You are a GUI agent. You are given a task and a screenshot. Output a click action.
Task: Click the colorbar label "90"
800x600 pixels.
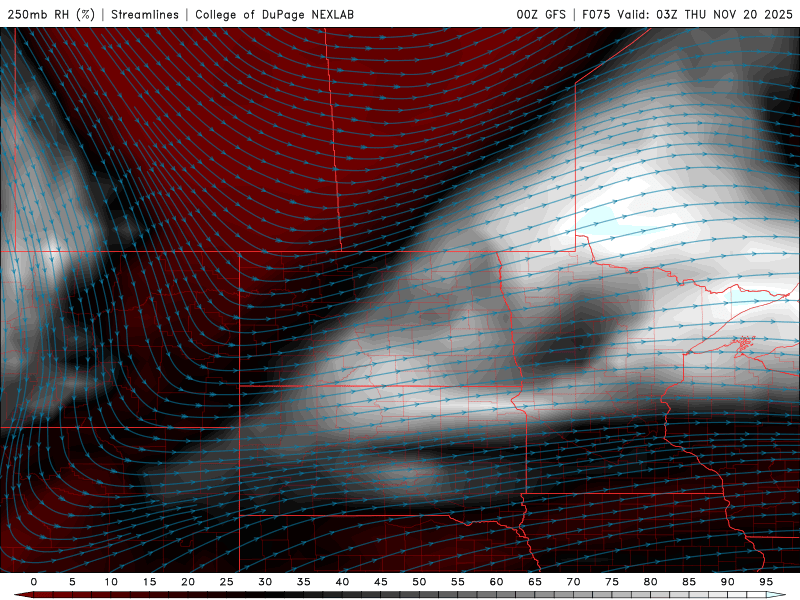coord(727,582)
